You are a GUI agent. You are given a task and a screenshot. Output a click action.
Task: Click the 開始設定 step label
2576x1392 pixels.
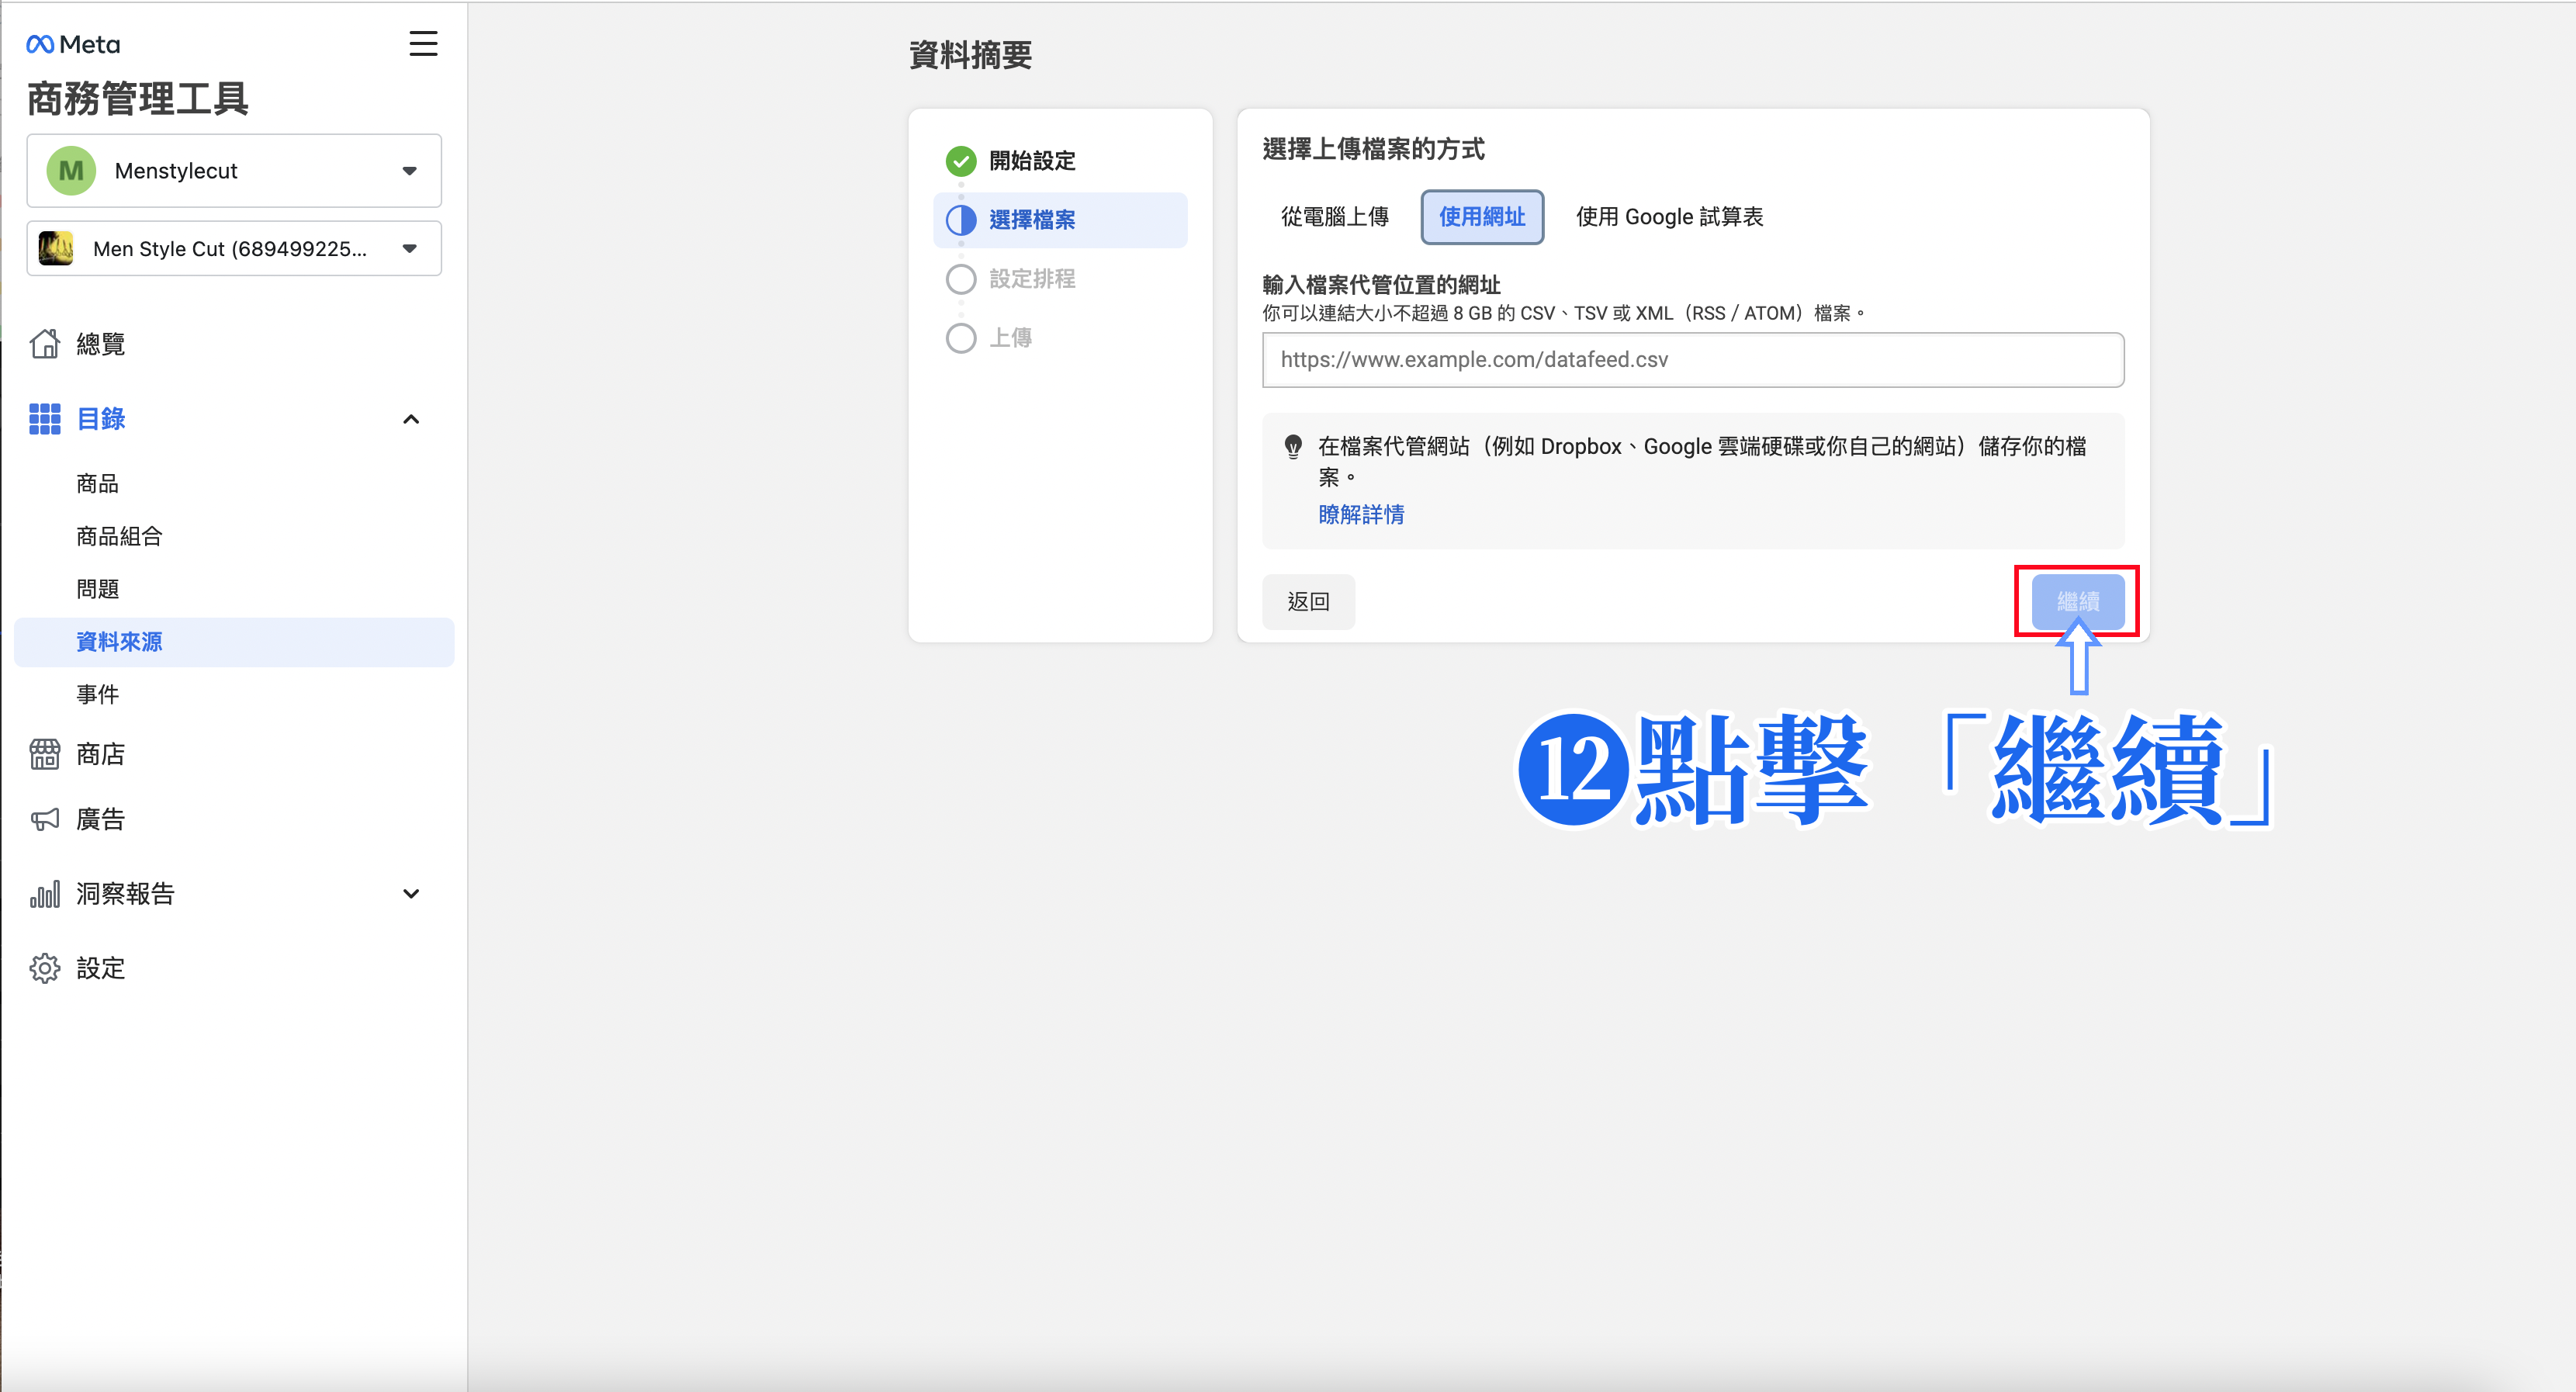pyautogui.click(x=1032, y=160)
